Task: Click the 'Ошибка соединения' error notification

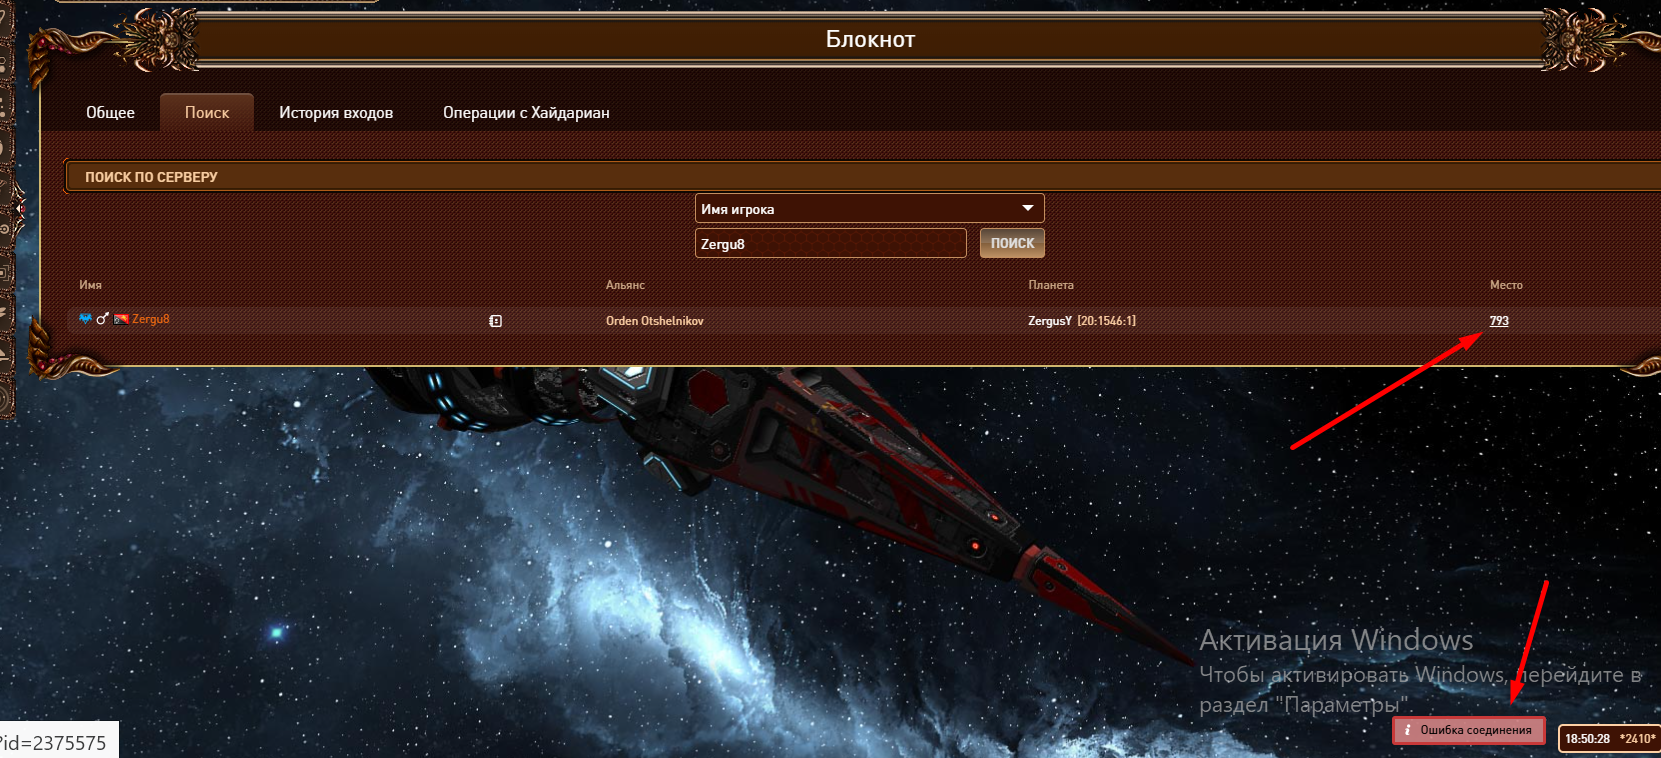Action: pos(1469,730)
